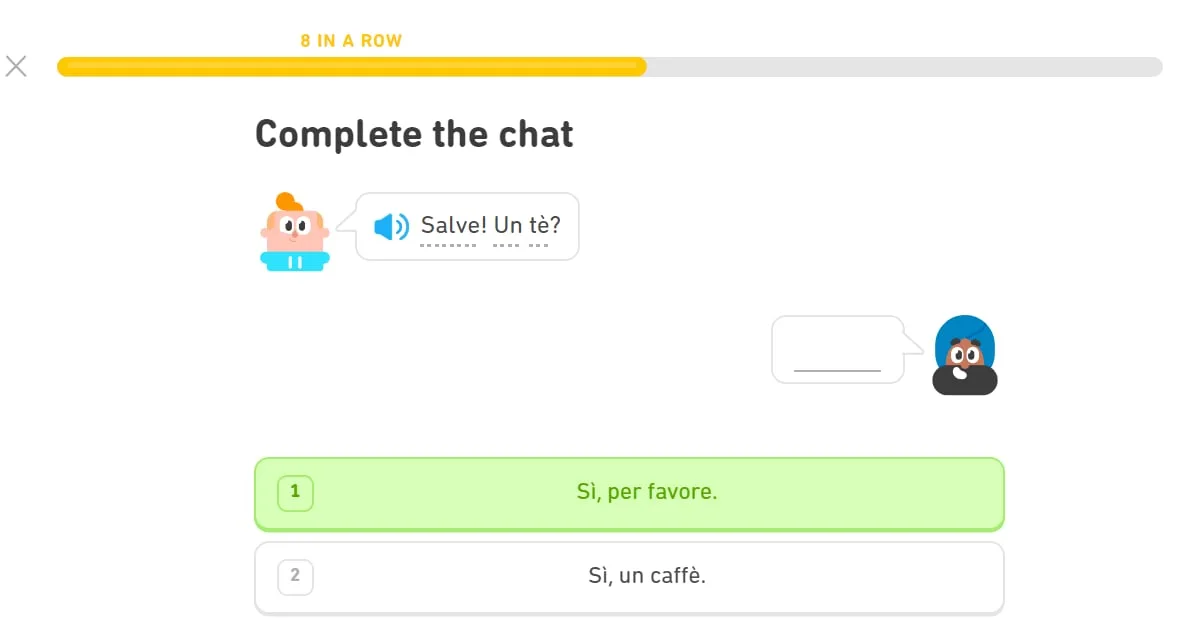The image size is (1177, 632).
Task: Select answer "Sì, per favore."
Action: point(646,492)
